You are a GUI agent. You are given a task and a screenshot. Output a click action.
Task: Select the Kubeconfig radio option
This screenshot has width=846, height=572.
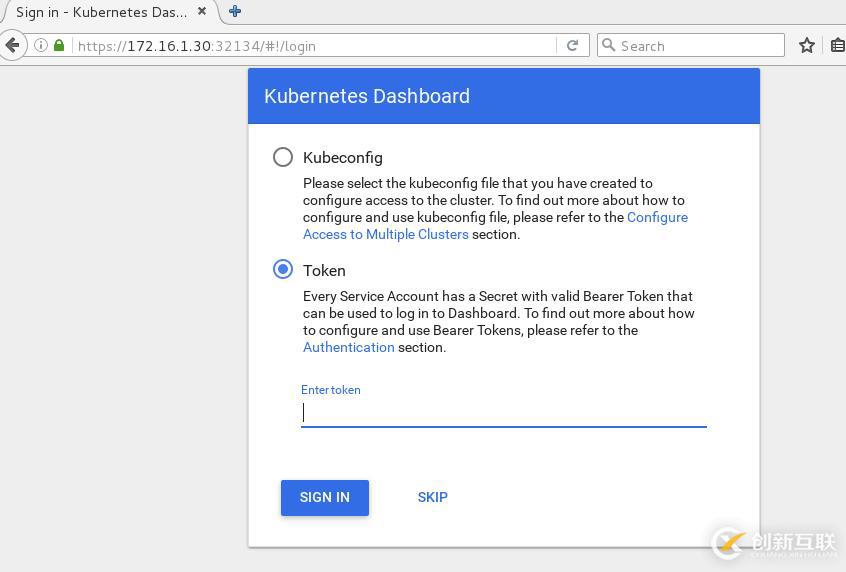coord(283,157)
